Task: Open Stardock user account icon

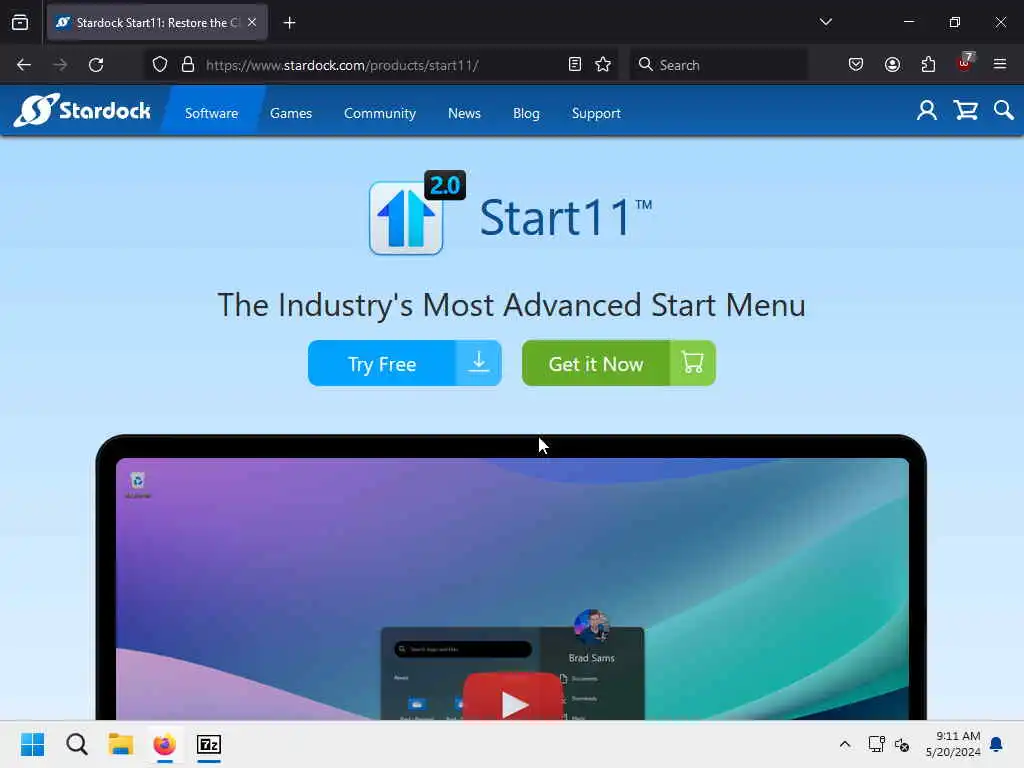Action: click(x=927, y=110)
